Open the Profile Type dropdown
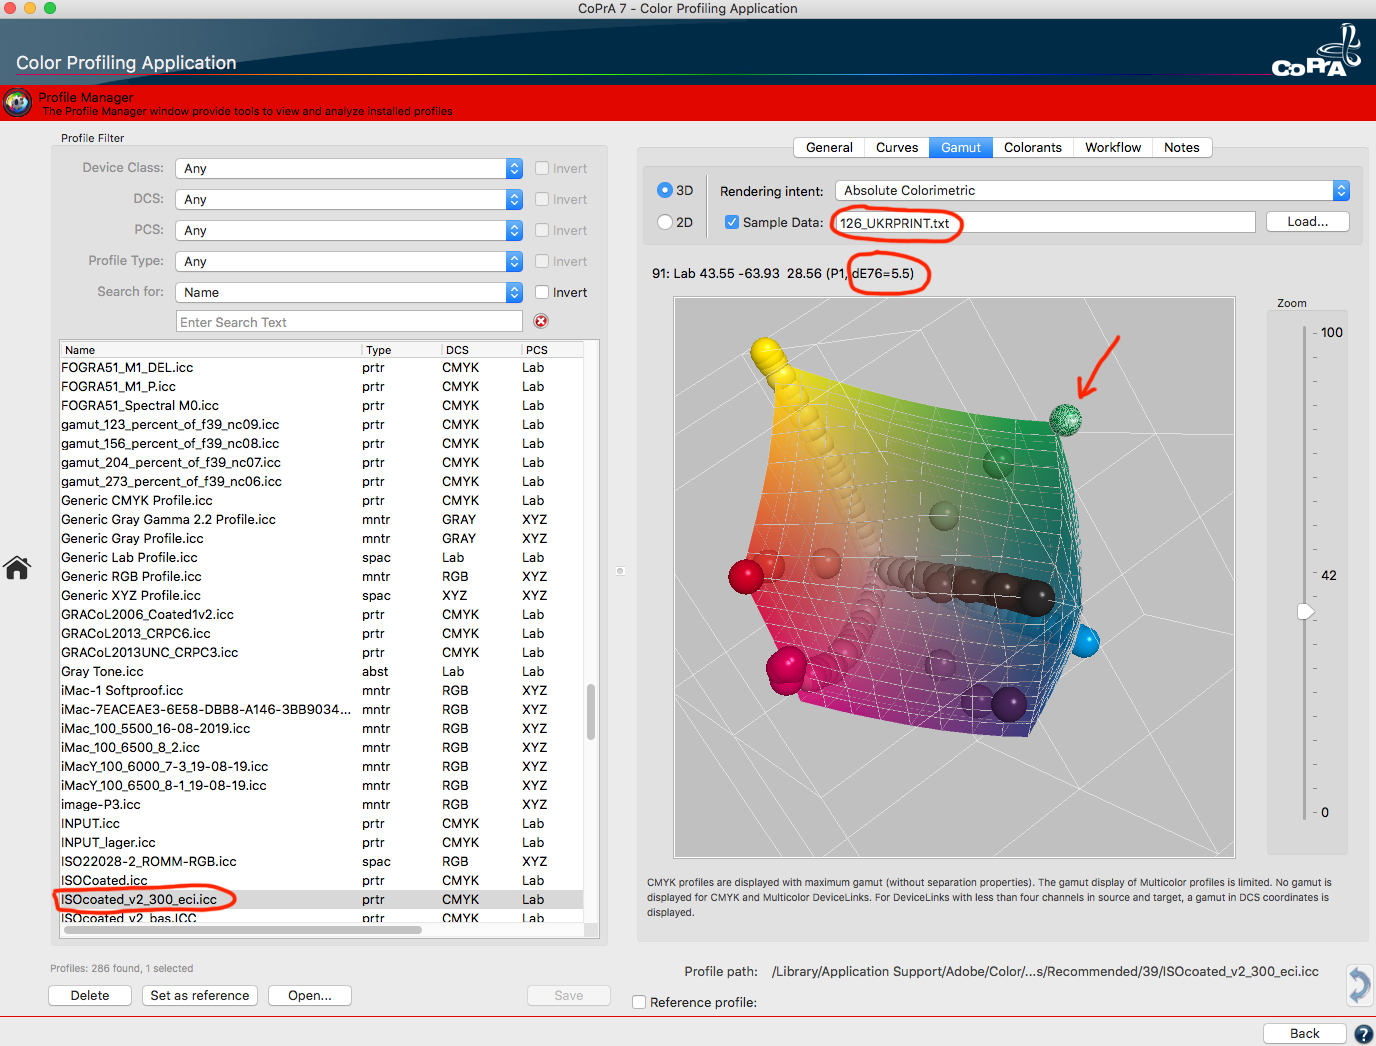1376x1046 pixels. coord(349,261)
